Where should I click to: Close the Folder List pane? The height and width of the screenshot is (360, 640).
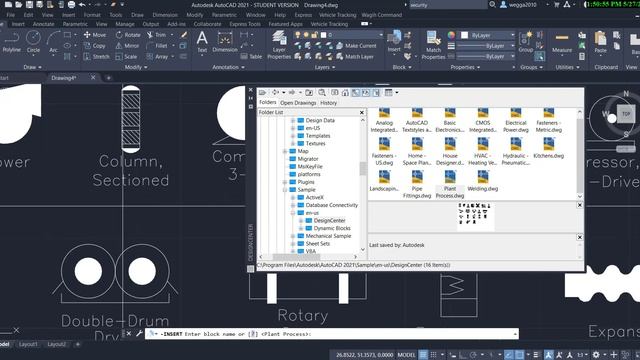pos(362,112)
